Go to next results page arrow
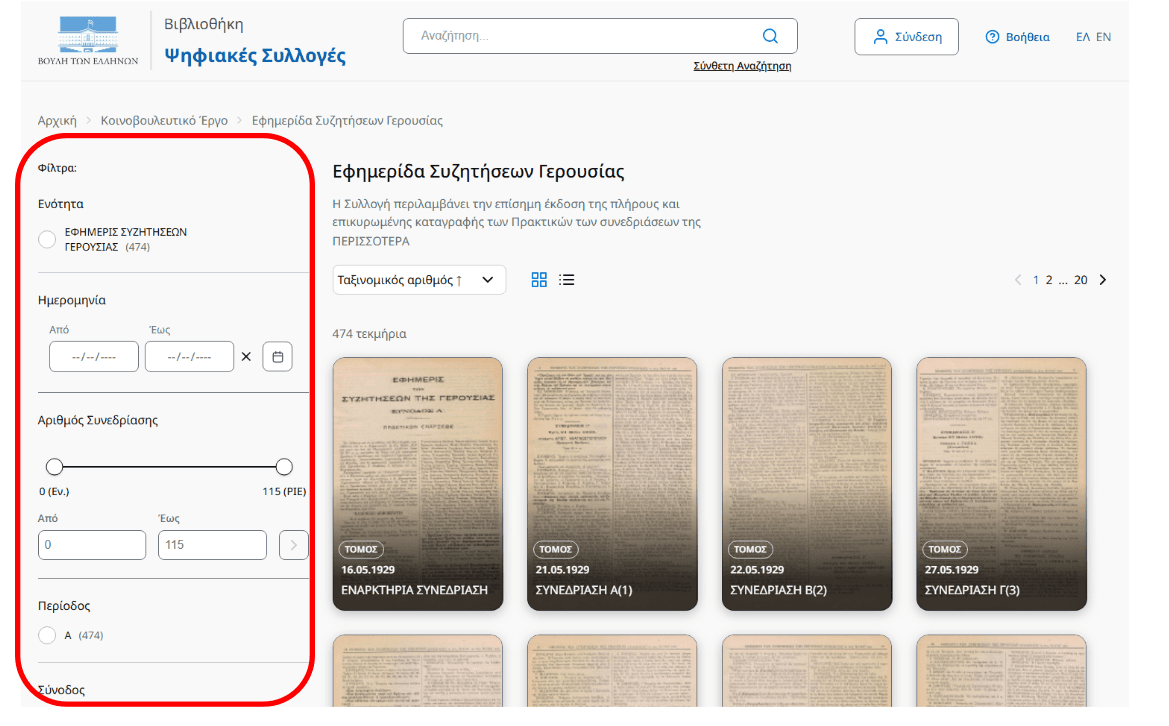Image resolution: width=1169 pixels, height=726 pixels. click(1103, 280)
